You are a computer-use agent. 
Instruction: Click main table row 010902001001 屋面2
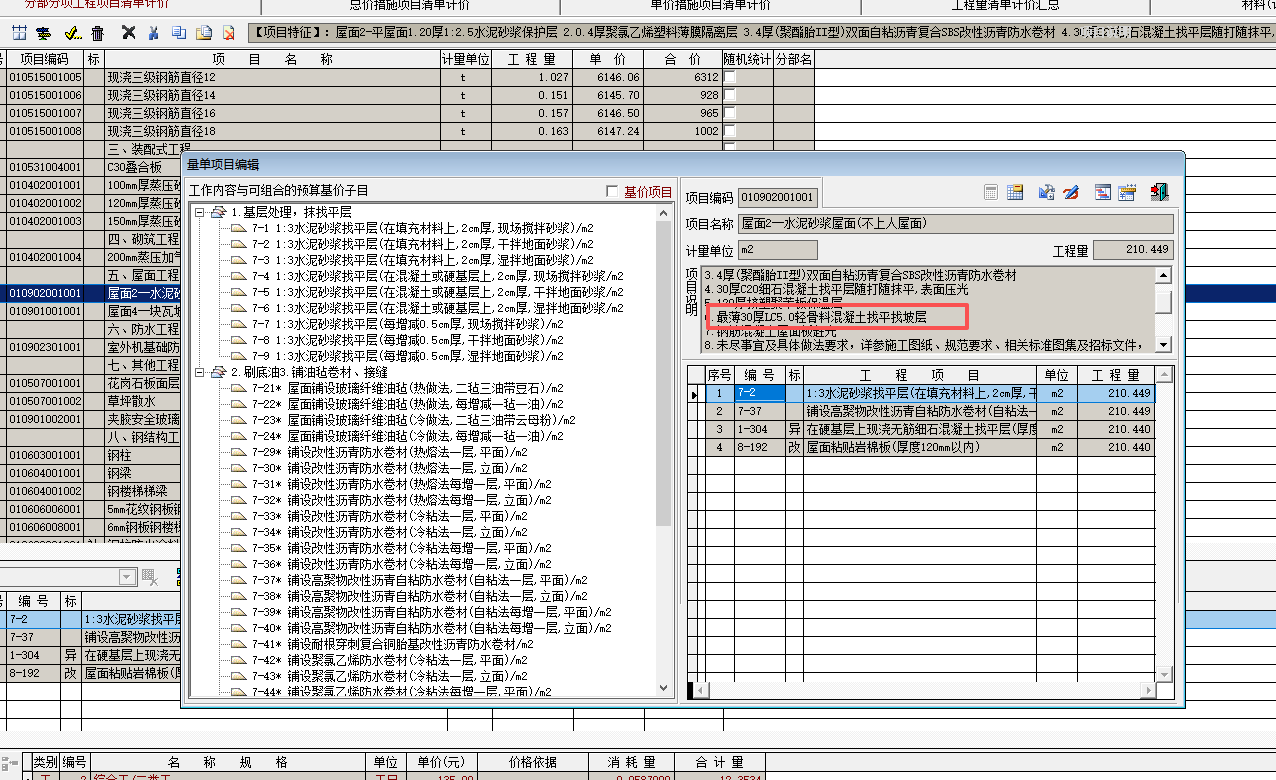92,294
